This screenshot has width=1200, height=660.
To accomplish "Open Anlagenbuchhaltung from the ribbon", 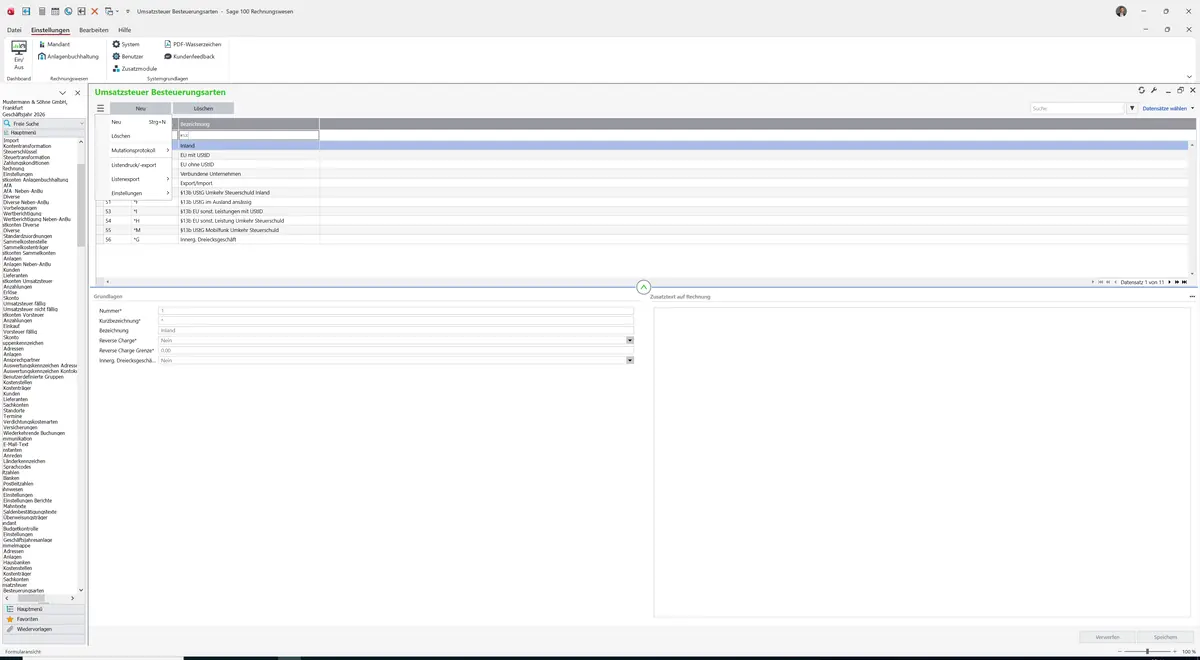I will coord(68,57).
